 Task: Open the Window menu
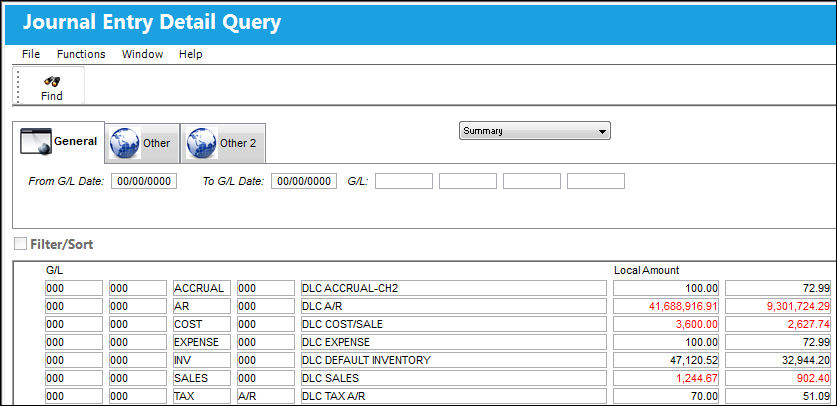(x=143, y=54)
